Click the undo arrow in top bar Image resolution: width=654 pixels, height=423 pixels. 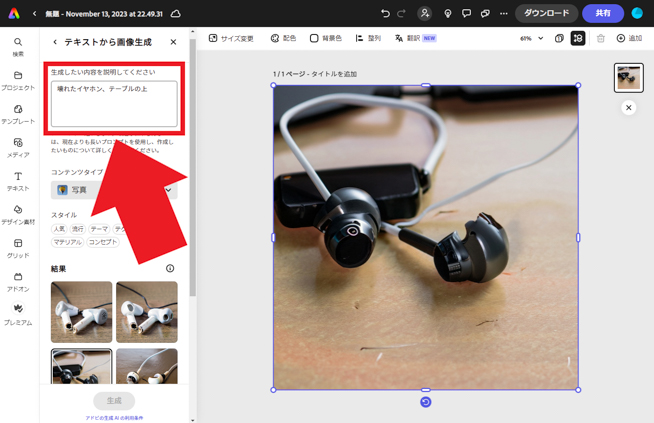(x=385, y=14)
